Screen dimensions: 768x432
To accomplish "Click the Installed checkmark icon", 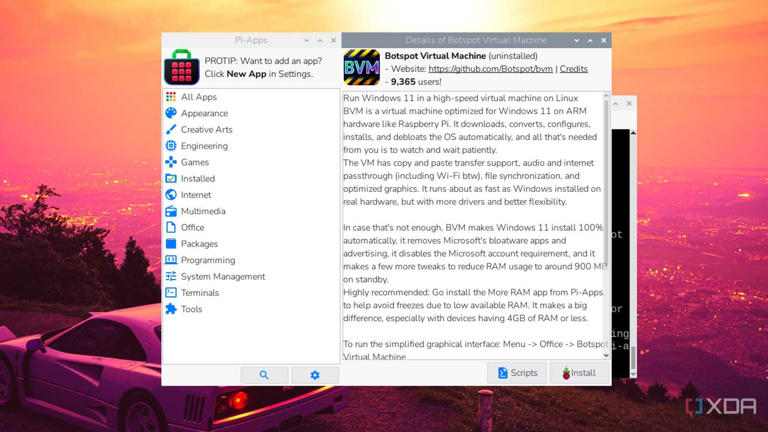I will click(170, 178).
